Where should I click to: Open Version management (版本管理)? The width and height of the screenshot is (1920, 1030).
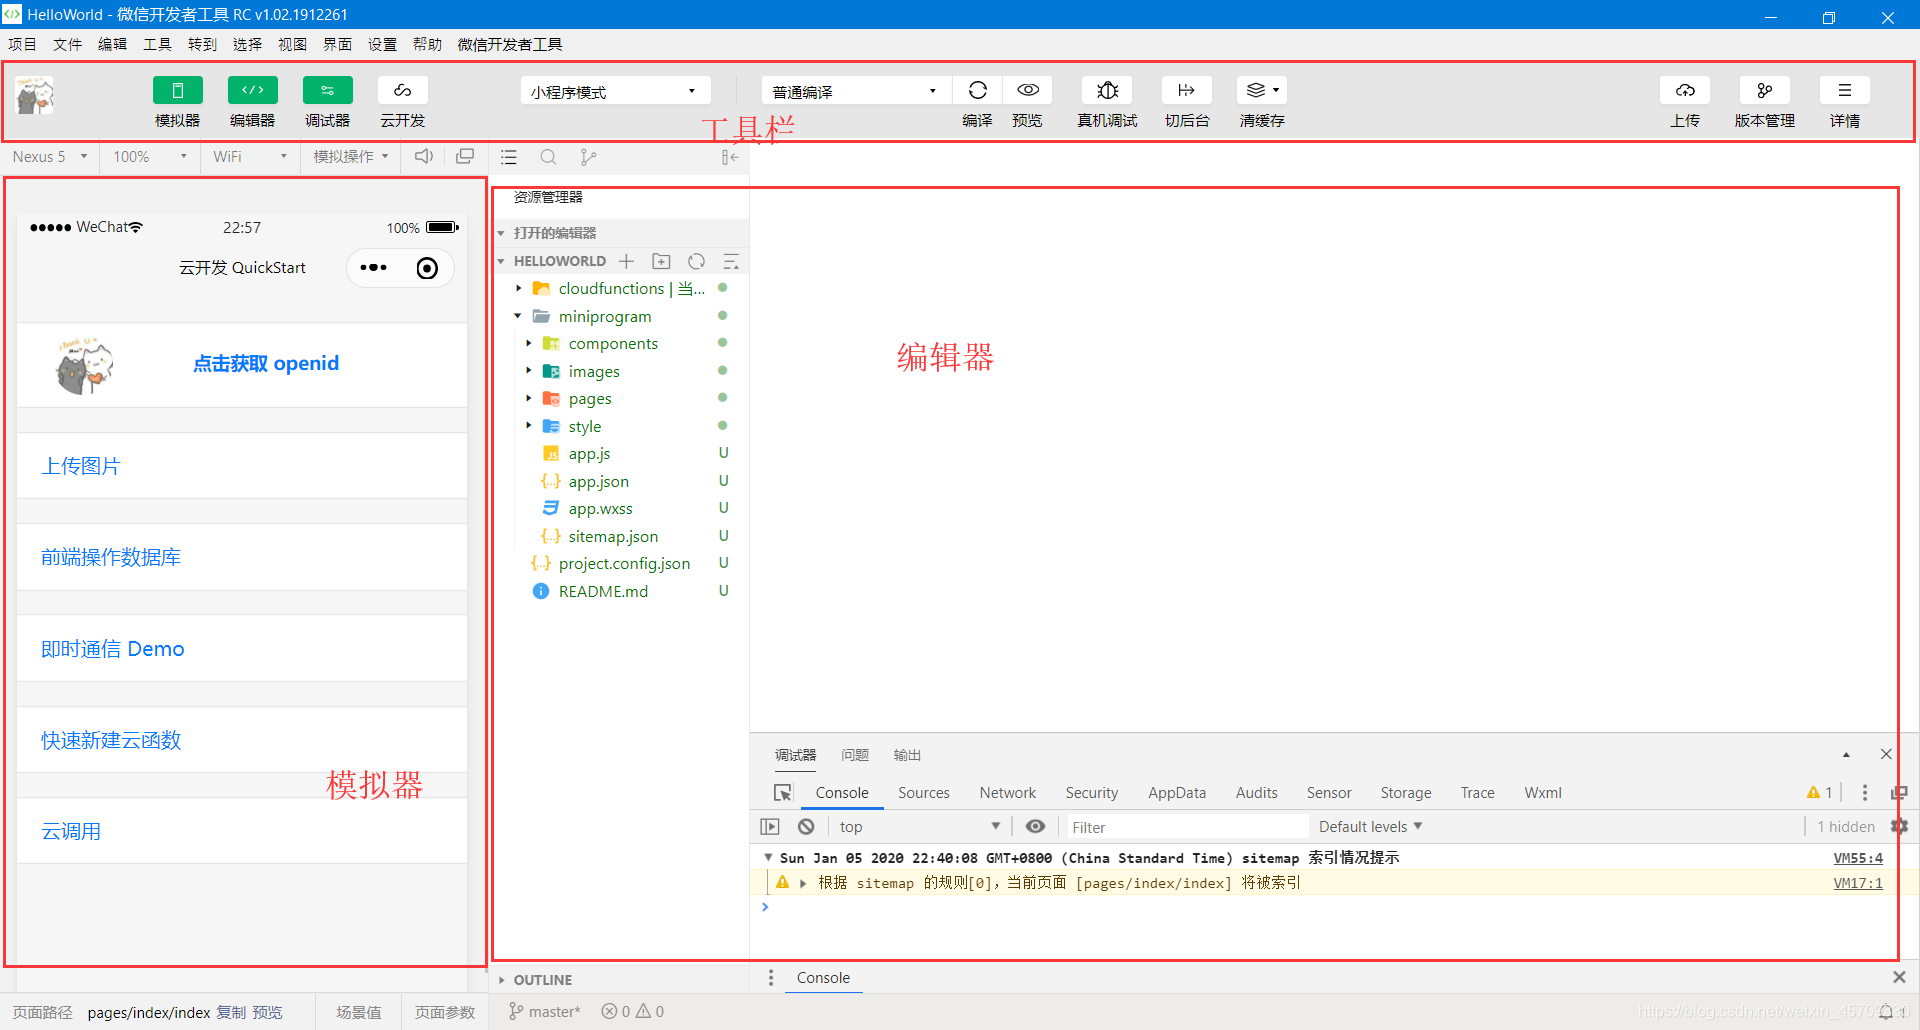pyautogui.click(x=1765, y=90)
